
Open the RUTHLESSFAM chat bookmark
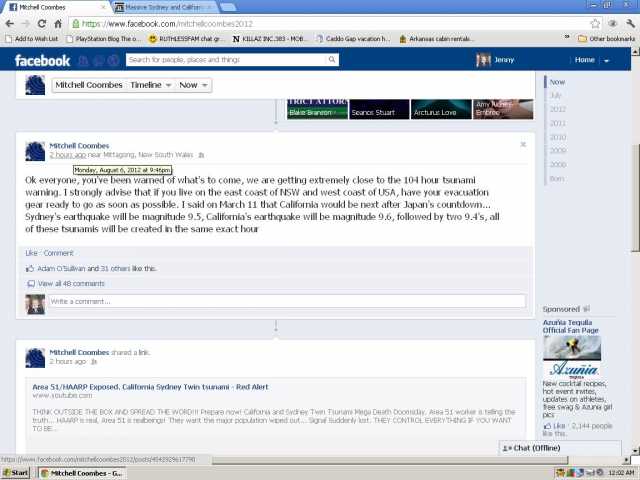[186, 39]
